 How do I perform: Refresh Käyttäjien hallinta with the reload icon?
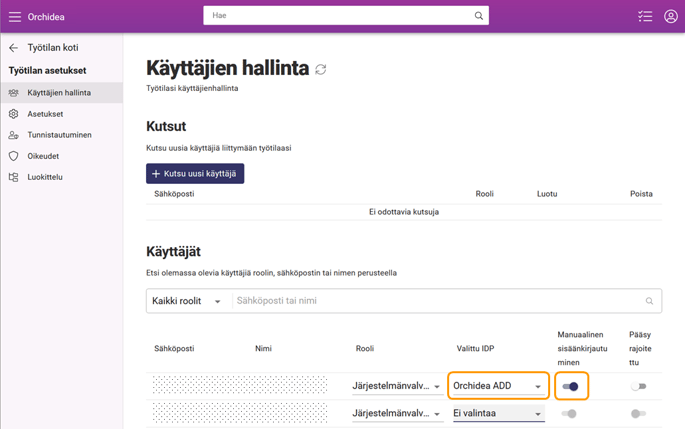[x=321, y=69]
